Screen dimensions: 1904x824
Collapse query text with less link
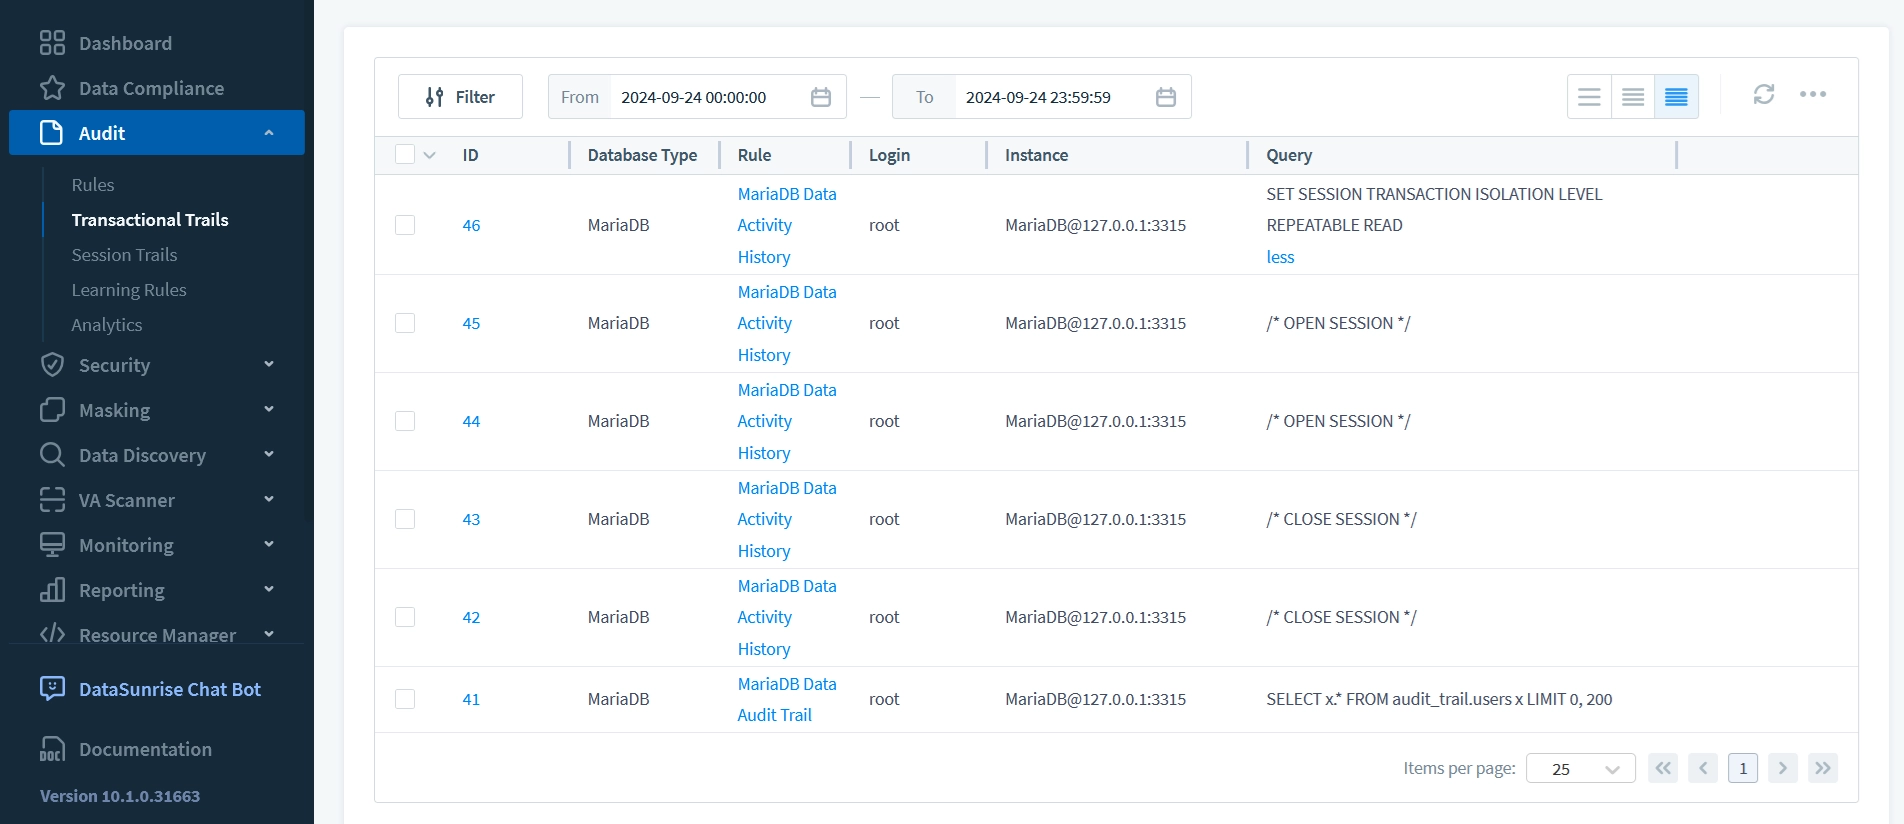coord(1280,257)
